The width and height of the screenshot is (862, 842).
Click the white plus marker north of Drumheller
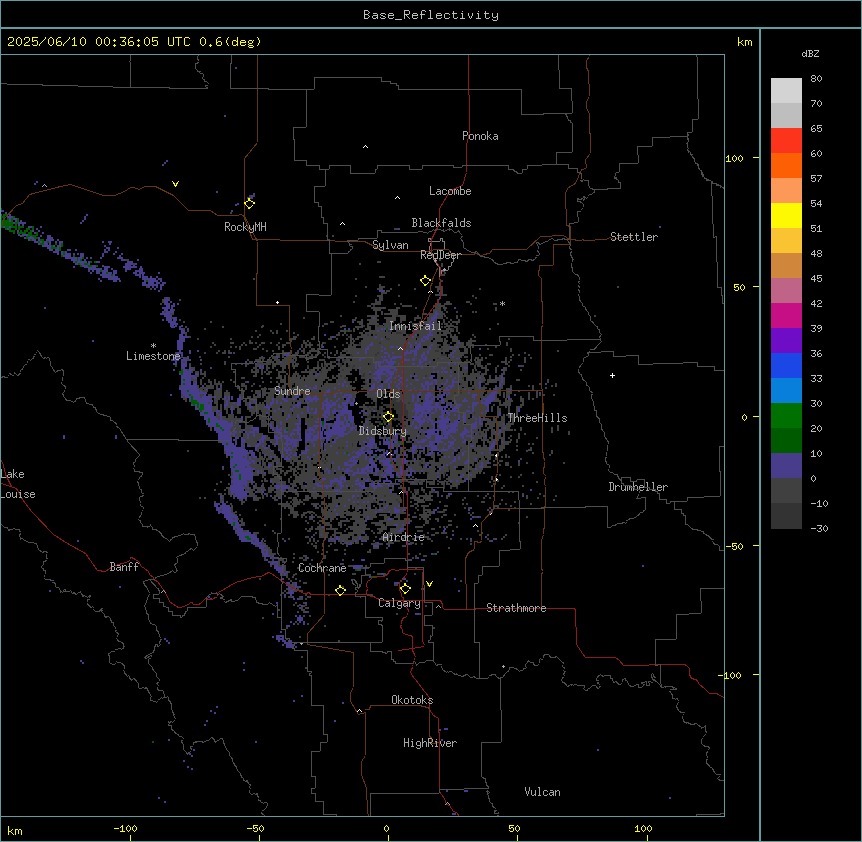(612, 375)
